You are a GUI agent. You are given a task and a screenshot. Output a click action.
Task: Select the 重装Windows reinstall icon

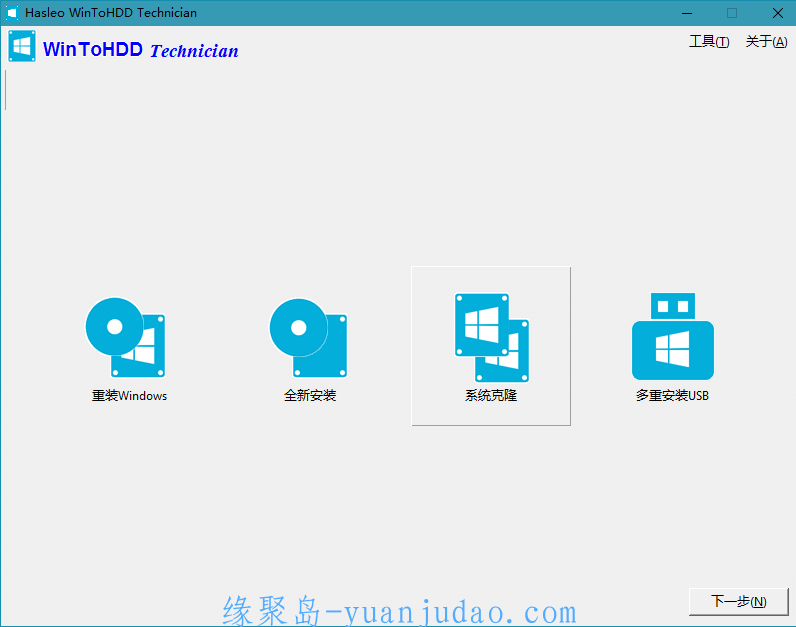click(125, 338)
